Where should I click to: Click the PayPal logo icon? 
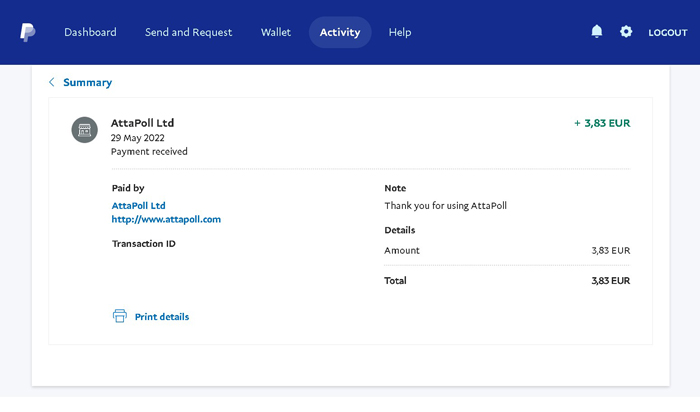tap(28, 32)
